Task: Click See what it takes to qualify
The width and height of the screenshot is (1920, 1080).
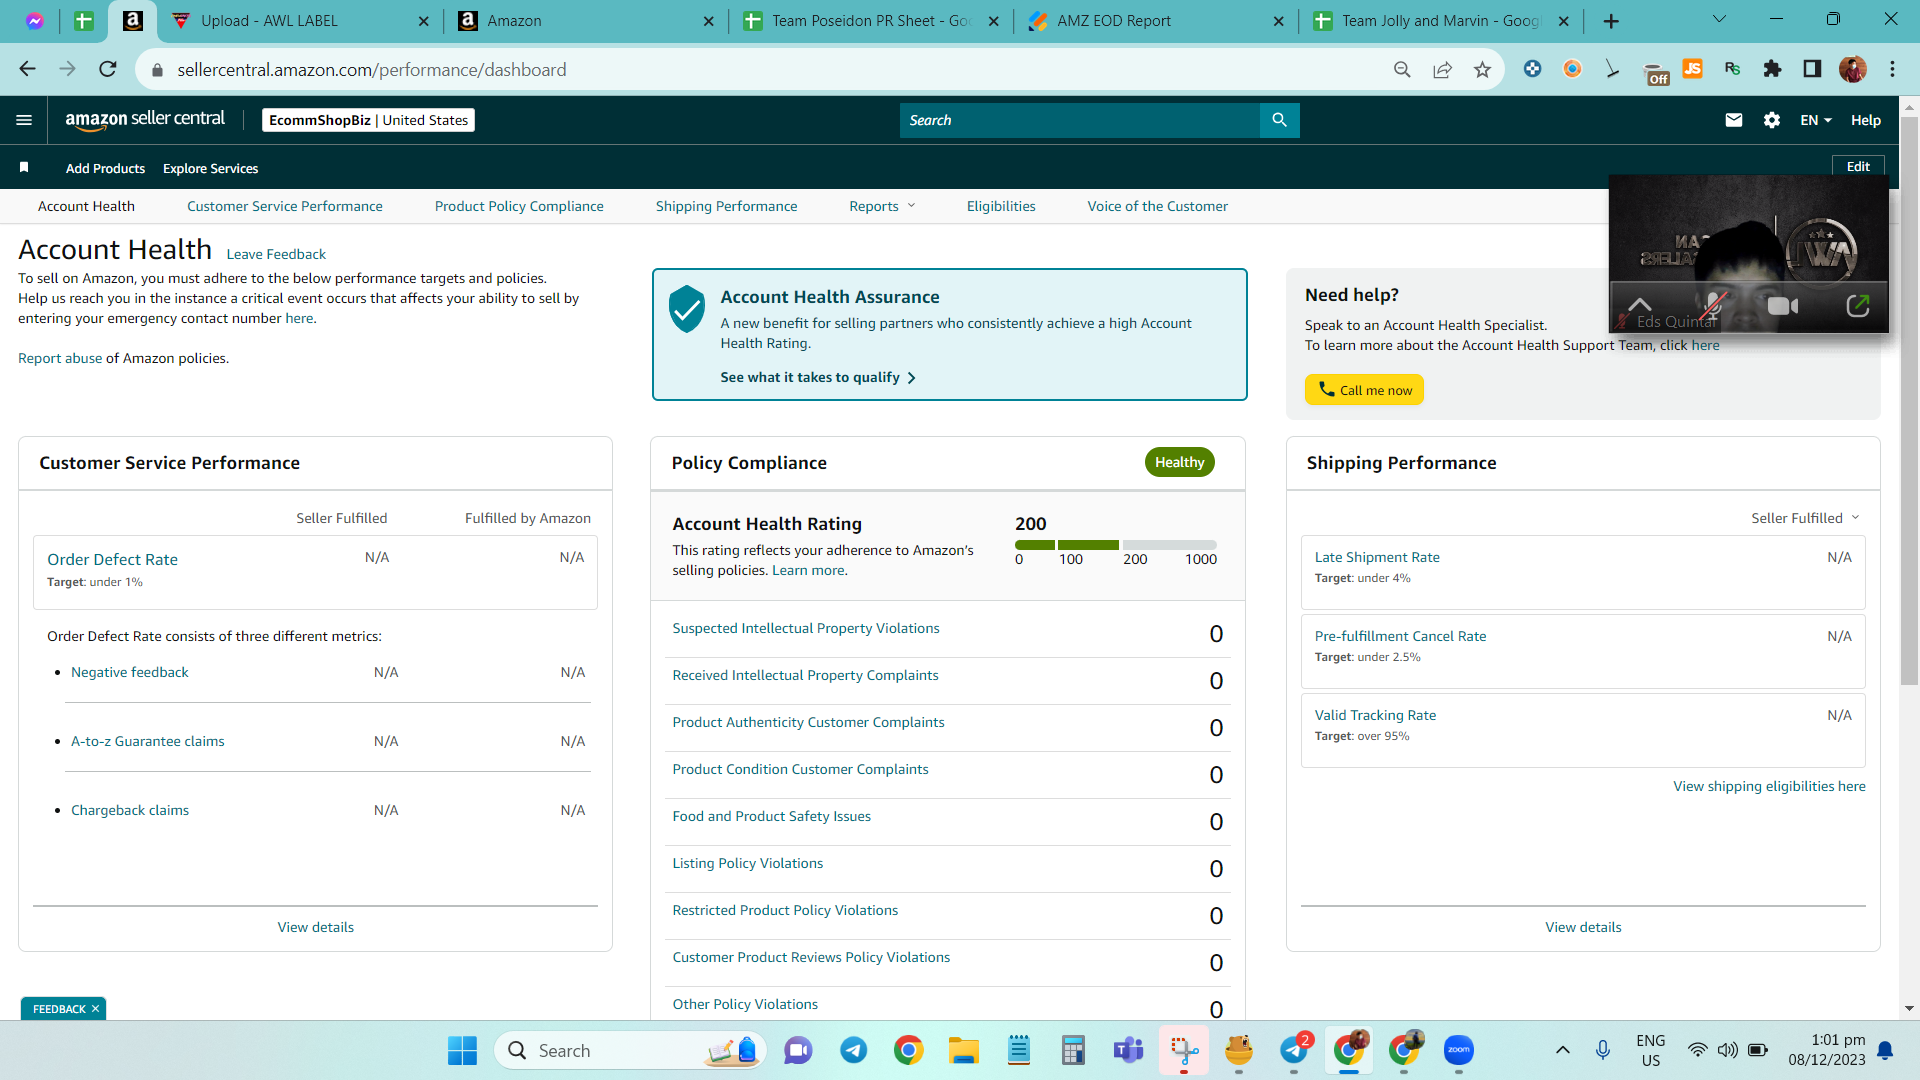Action: 818,377
